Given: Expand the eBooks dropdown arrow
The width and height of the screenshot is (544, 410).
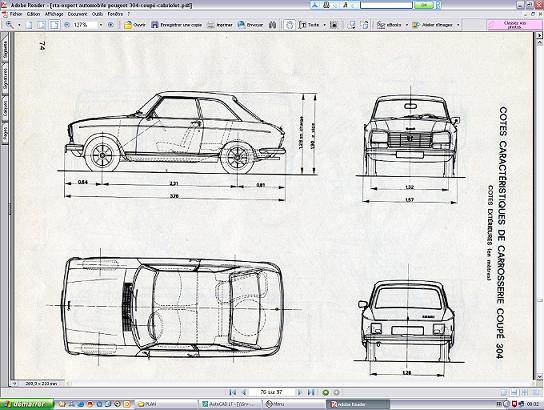Looking at the screenshot, I should [x=407, y=25].
